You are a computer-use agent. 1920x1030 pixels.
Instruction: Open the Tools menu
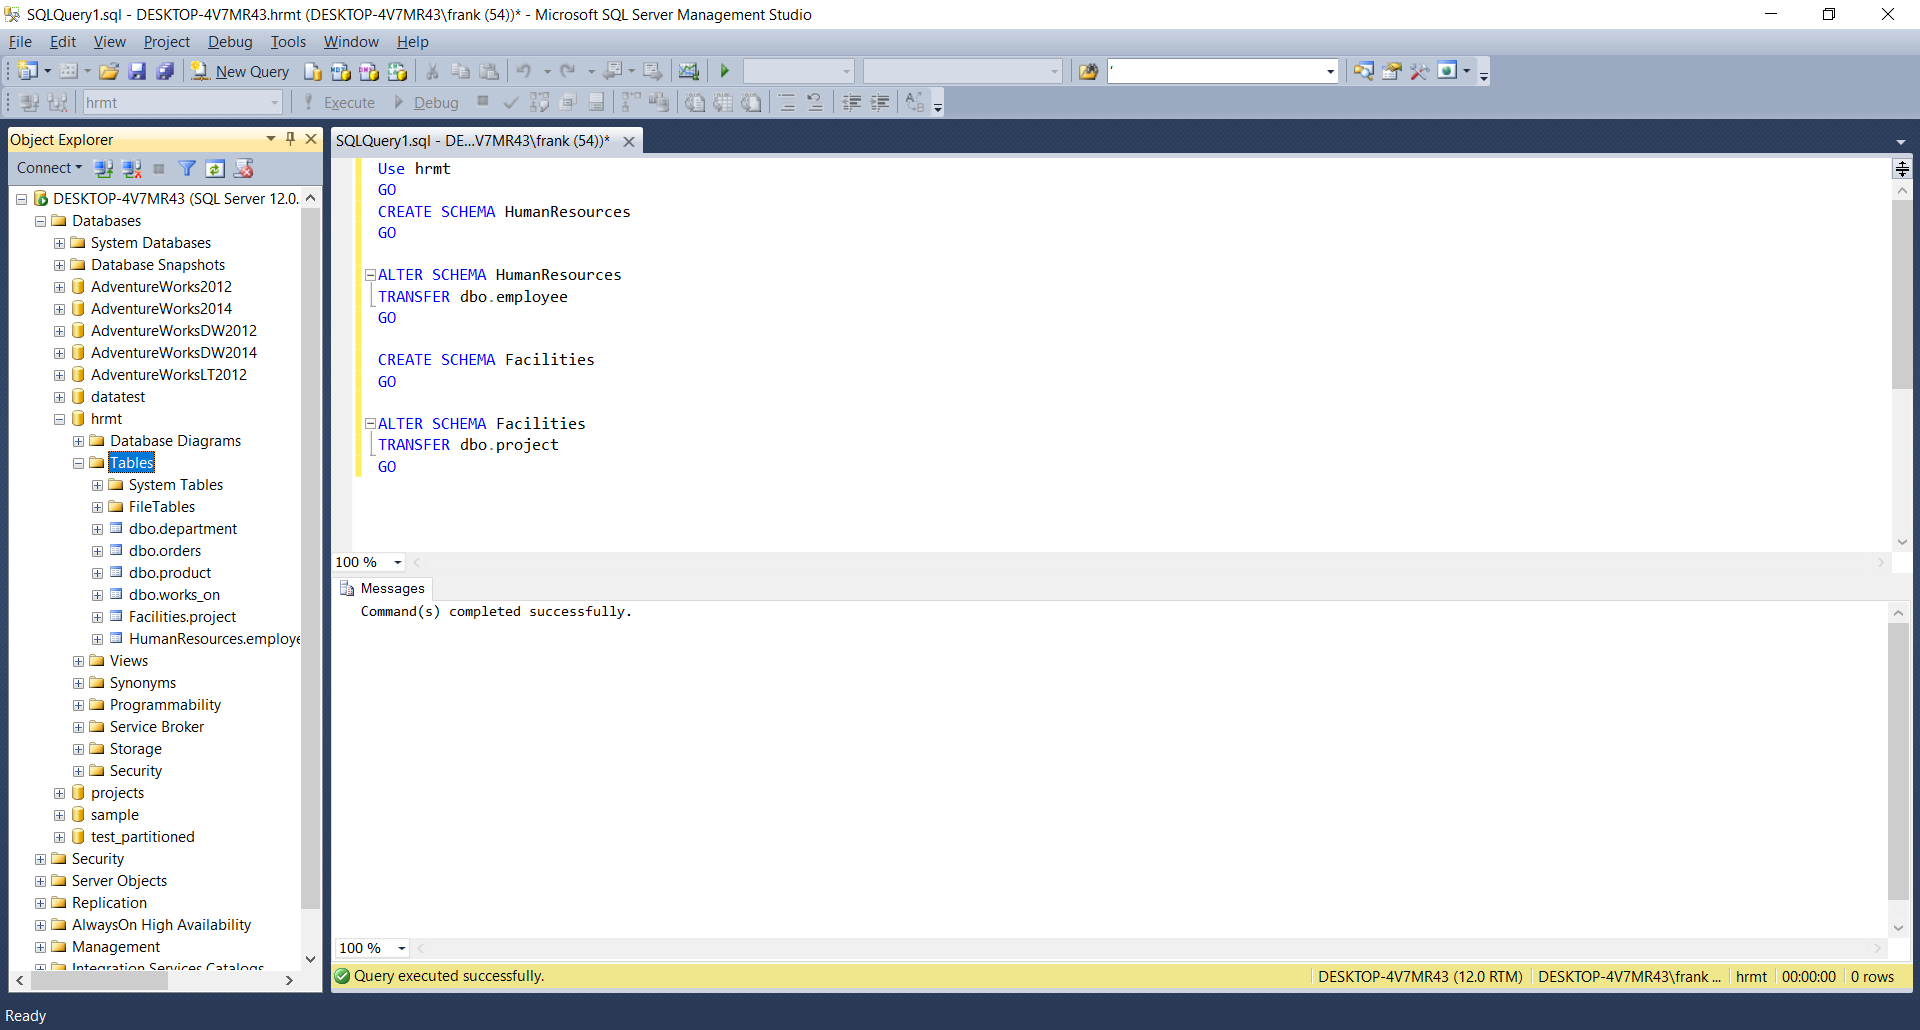pos(288,42)
